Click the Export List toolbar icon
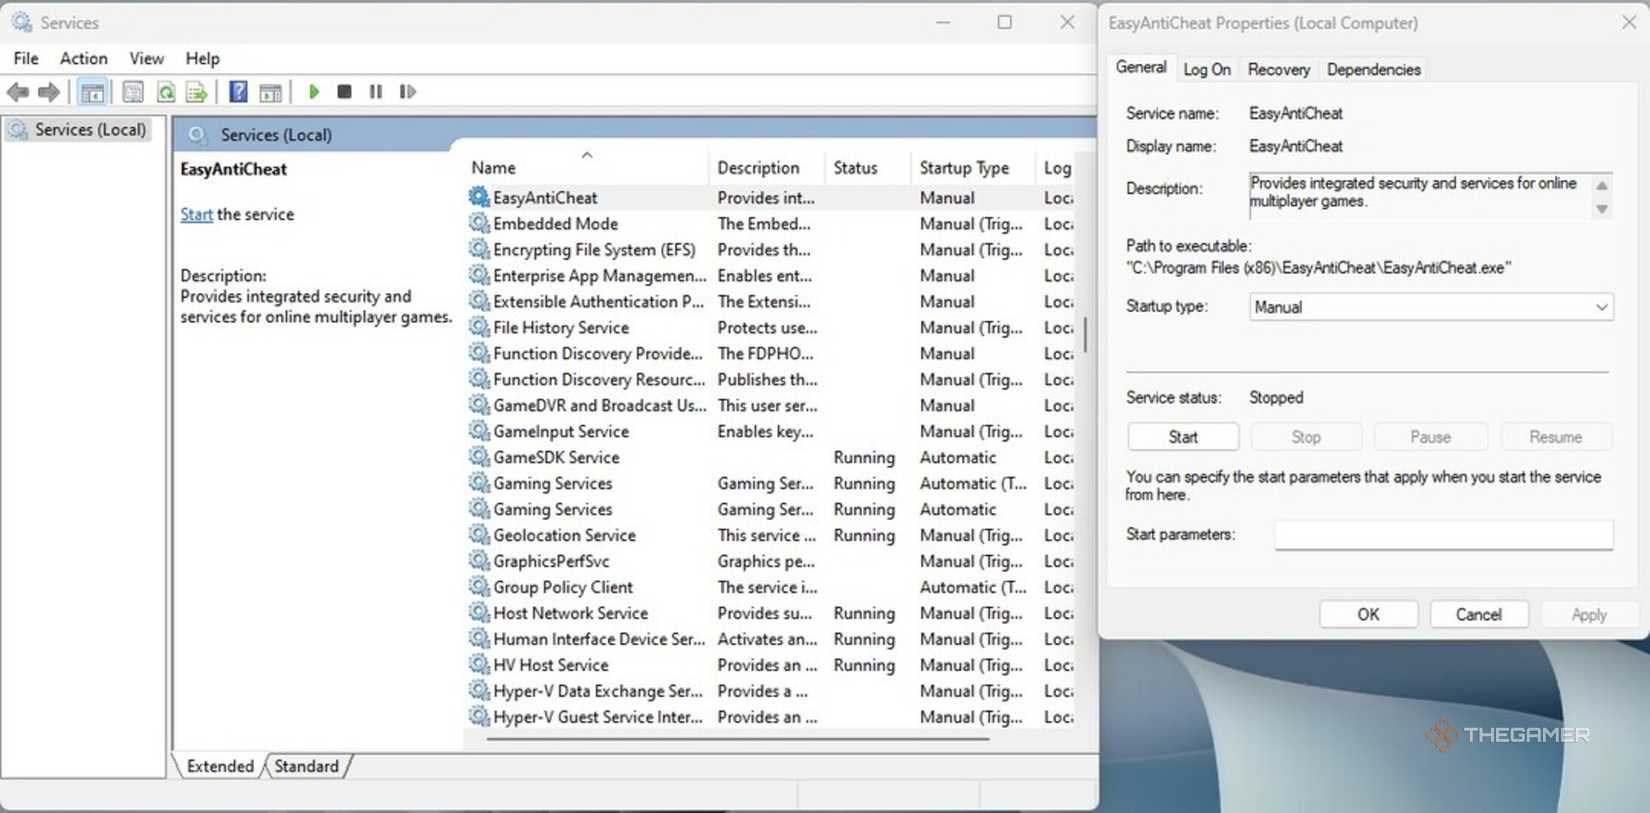The height and width of the screenshot is (813, 1650). [x=197, y=92]
